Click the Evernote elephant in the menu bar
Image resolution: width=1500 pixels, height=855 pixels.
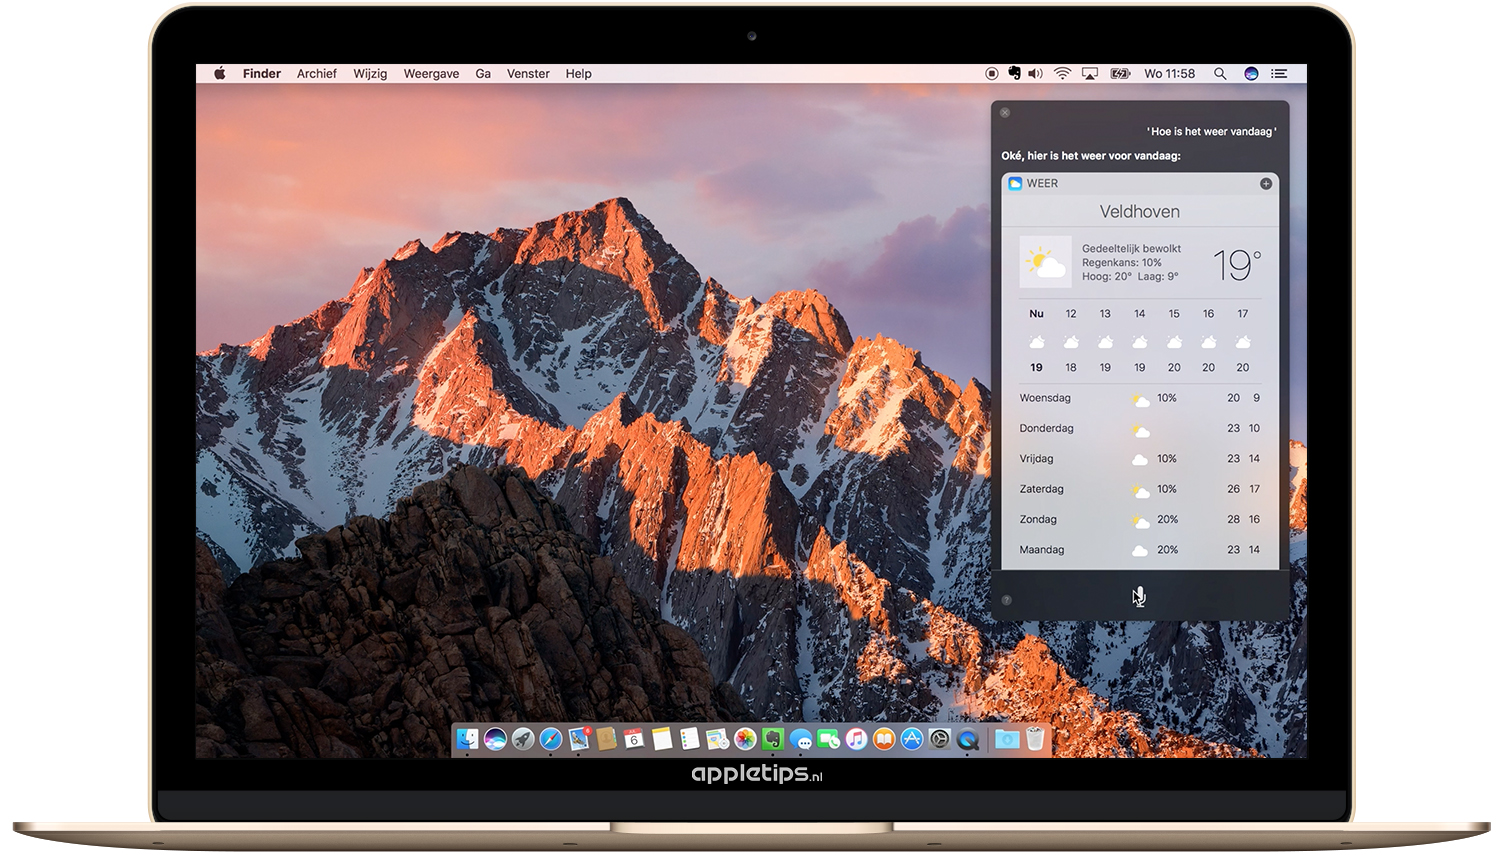pyautogui.click(x=1014, y=74)
